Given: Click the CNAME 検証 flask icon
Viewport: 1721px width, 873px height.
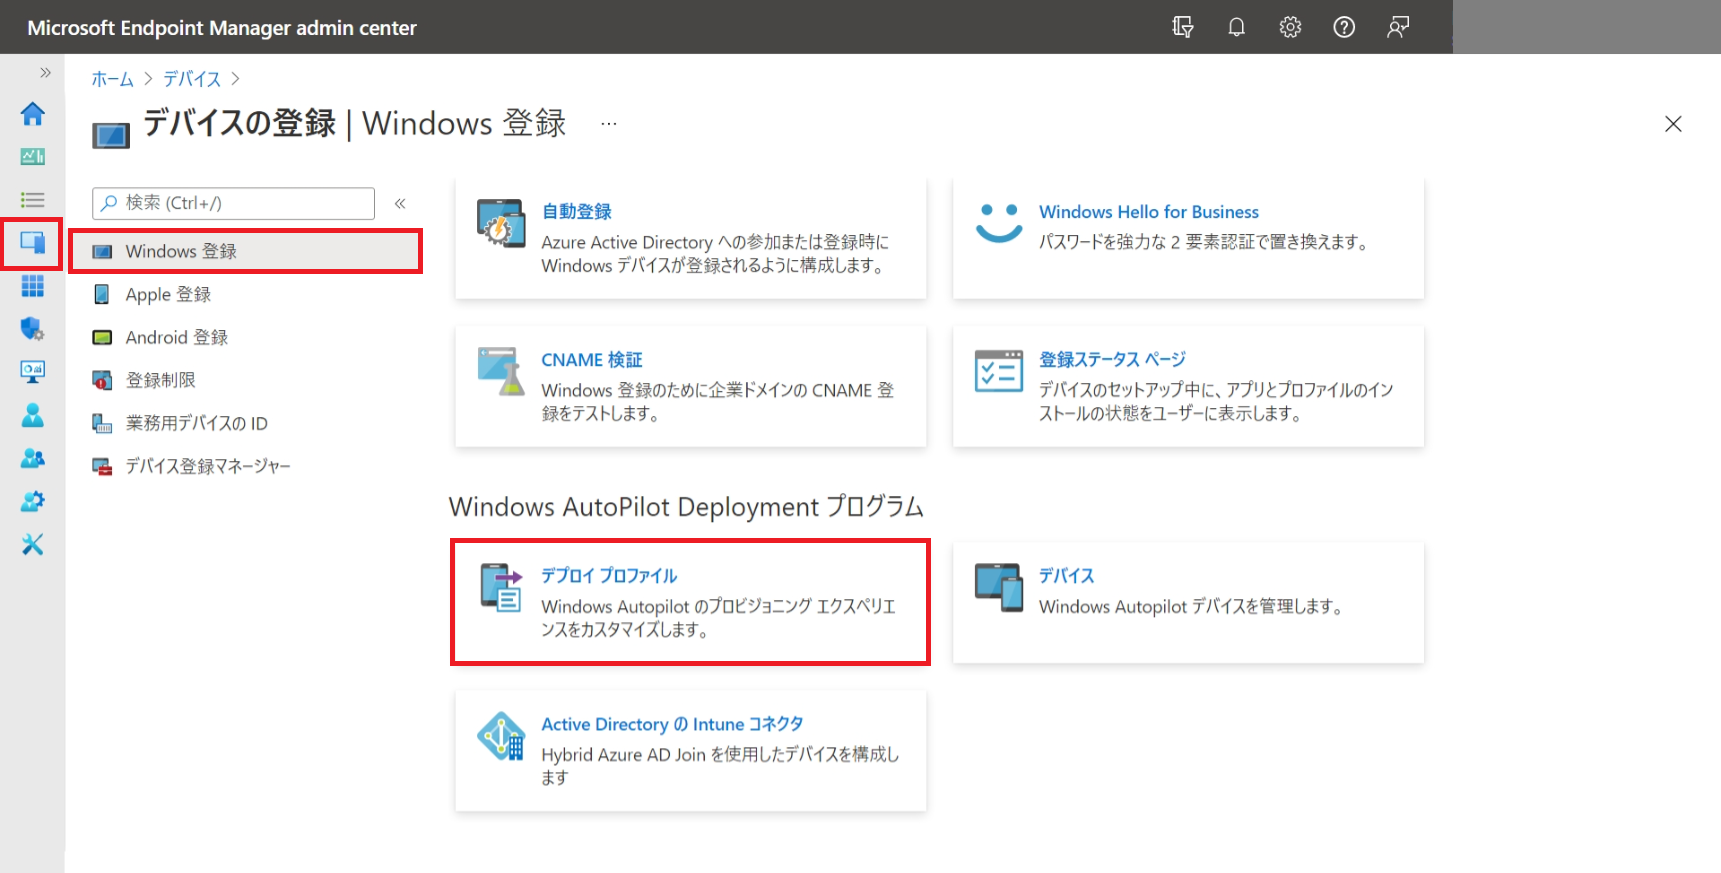Looking at the screenshot, I should coord(501,371).
